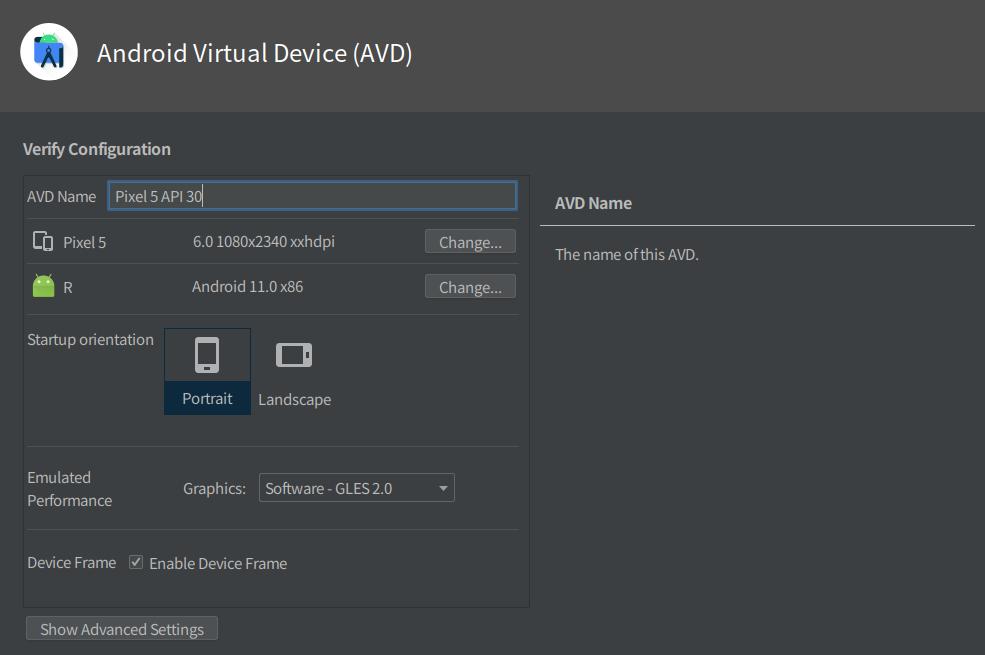The image size is (985, 655).
Task: Toggle startup orientation back to Portrait
Action: point(207,370)
